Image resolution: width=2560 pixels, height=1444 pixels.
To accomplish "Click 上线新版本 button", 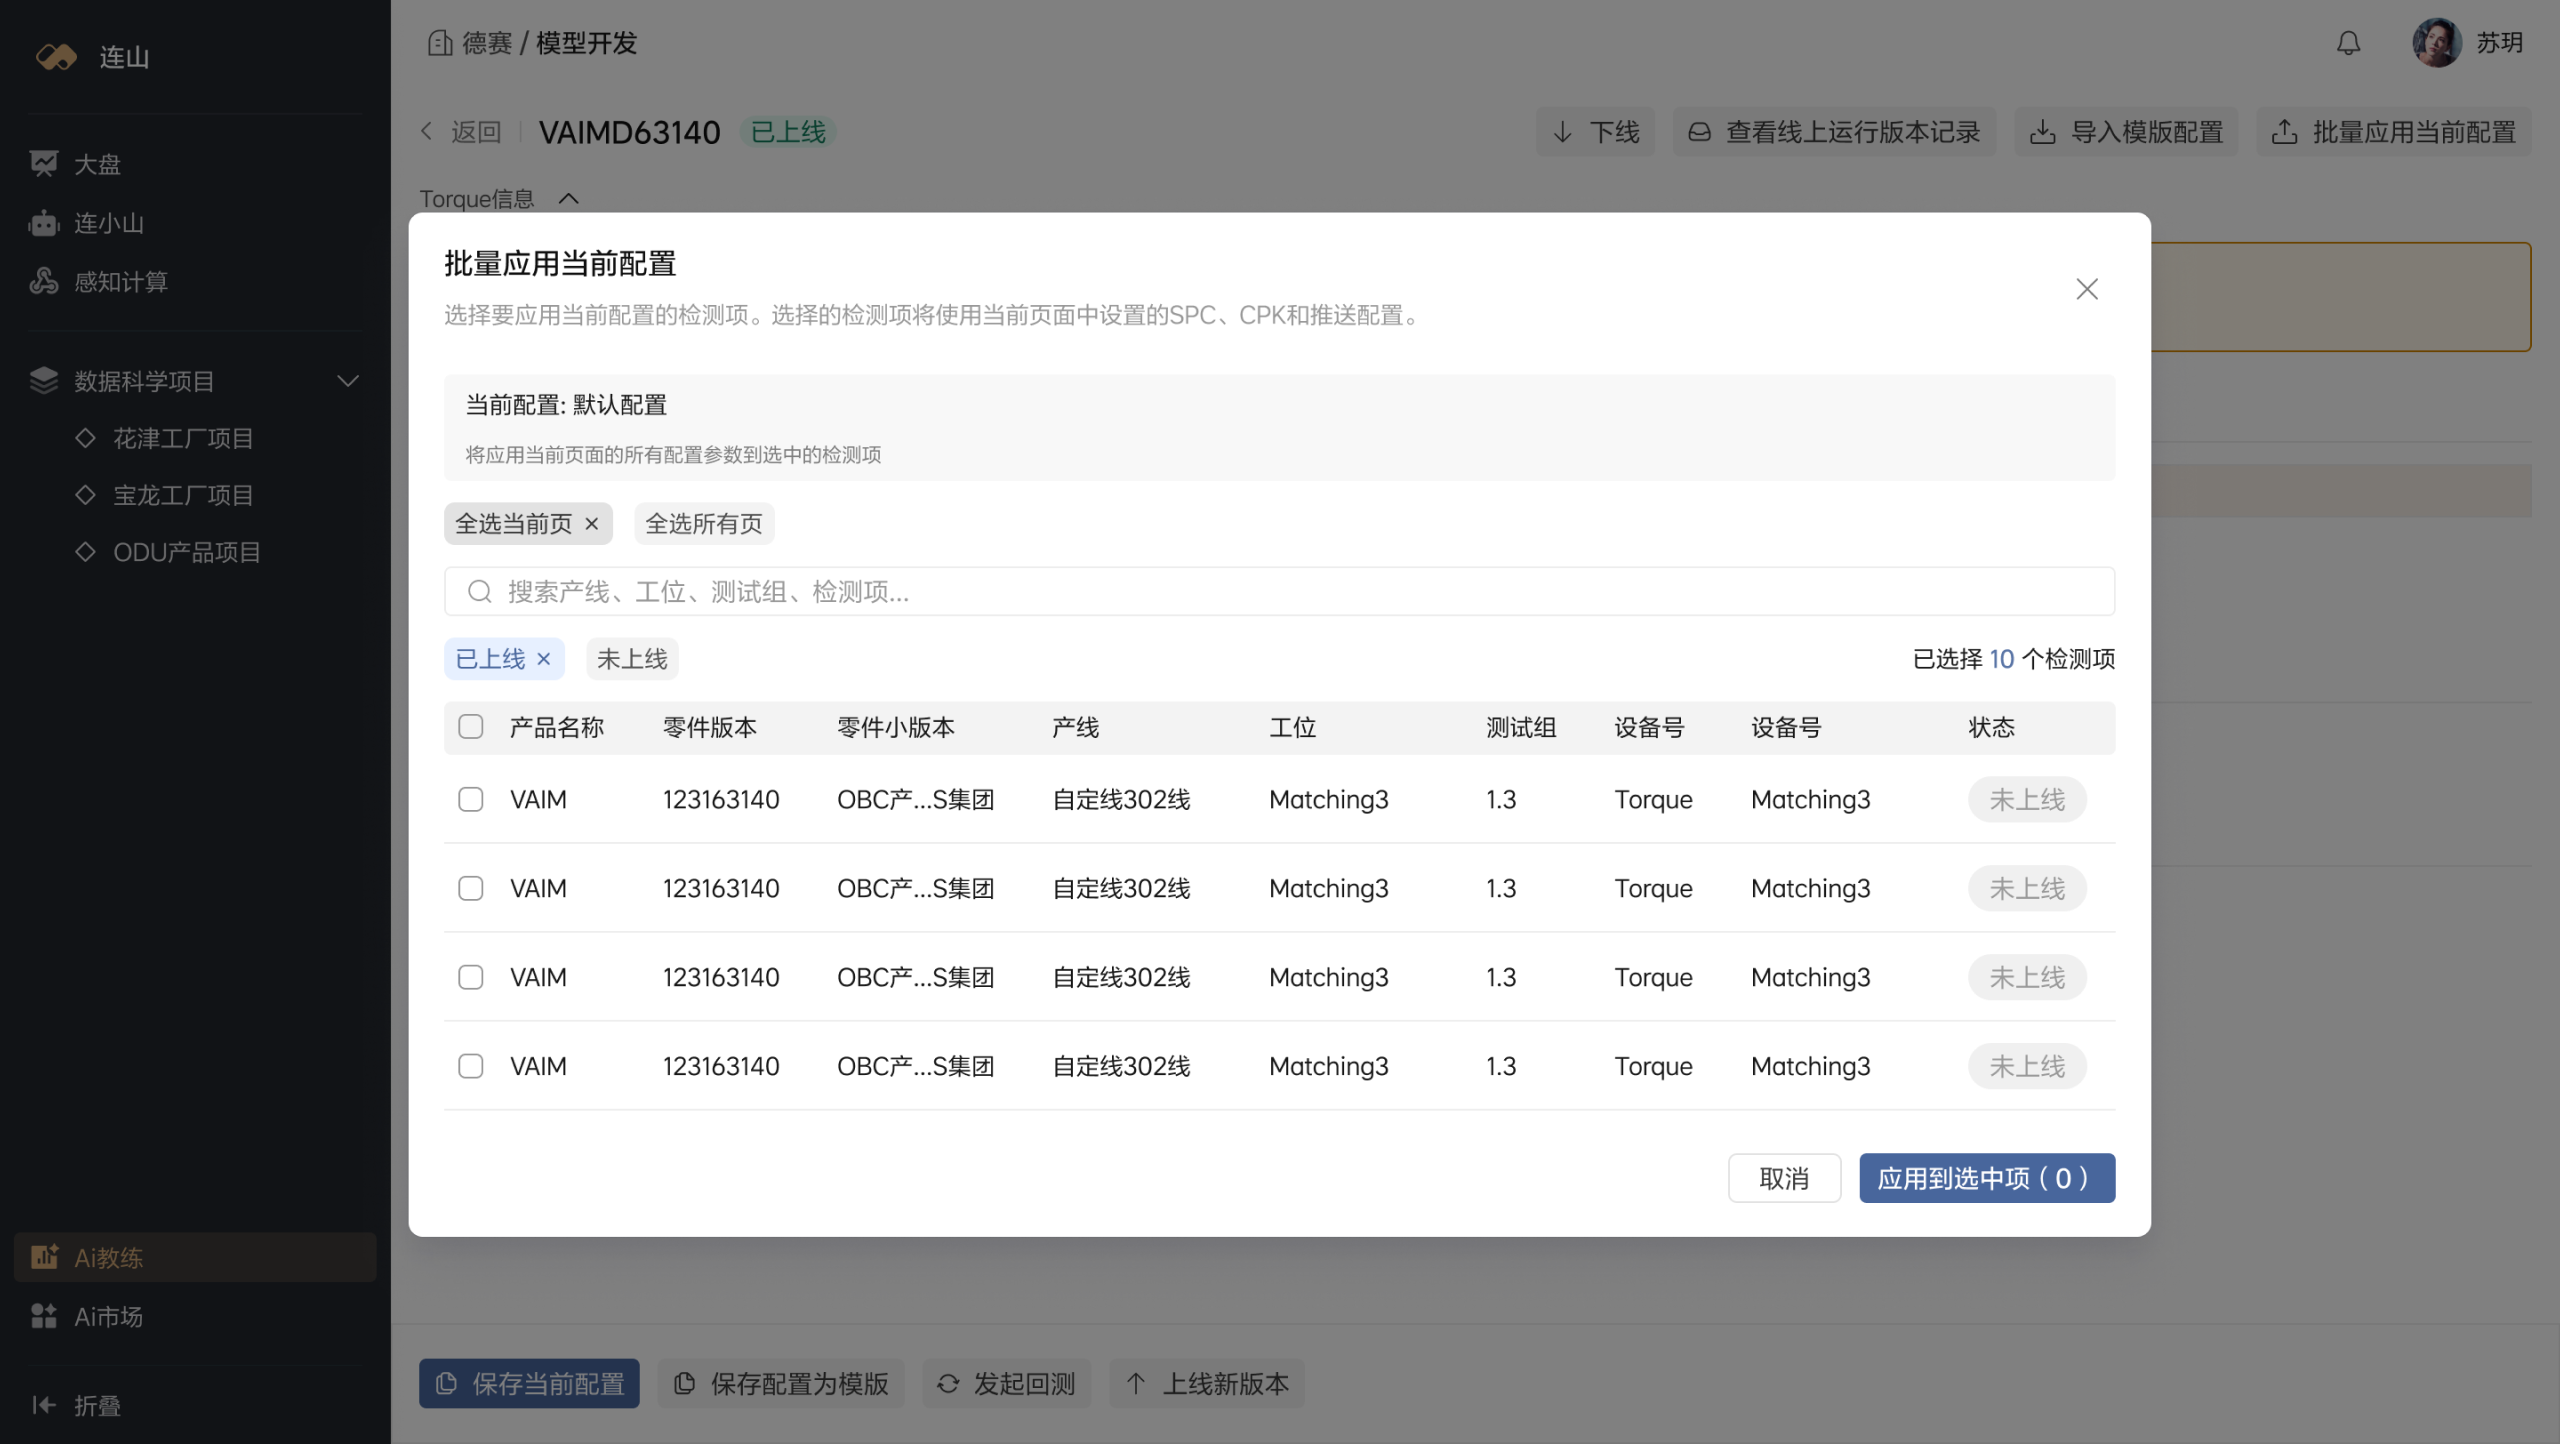I will pyautogui.click(x=1206, y=1383).
